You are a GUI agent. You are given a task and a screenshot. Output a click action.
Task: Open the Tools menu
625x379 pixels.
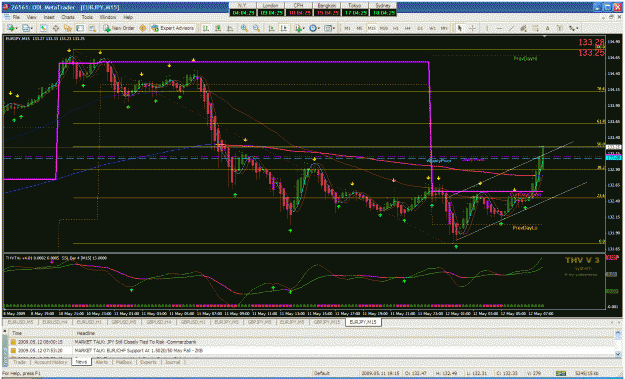(x=87, y=18)
